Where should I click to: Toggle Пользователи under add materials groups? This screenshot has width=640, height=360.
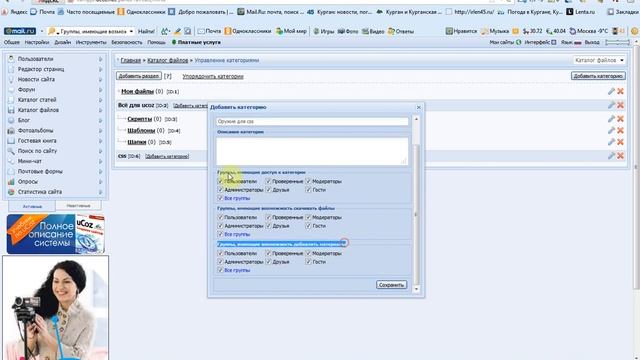click(x=220, y=253)
